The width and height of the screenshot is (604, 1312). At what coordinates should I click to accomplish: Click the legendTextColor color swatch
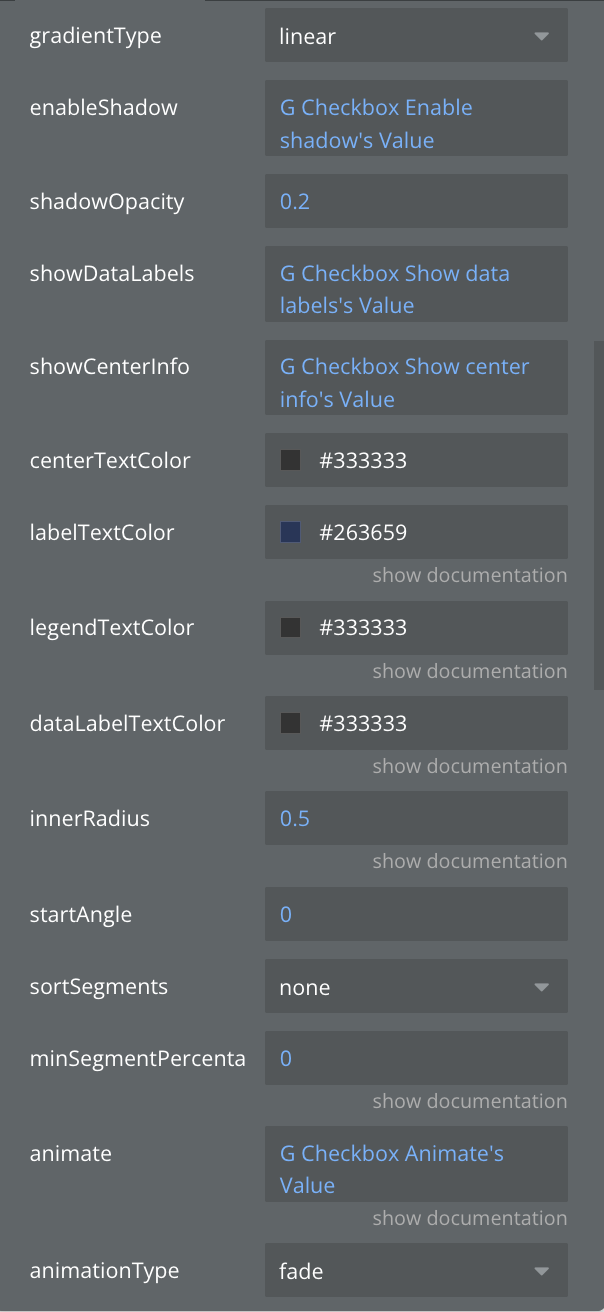tap(291, 628)
